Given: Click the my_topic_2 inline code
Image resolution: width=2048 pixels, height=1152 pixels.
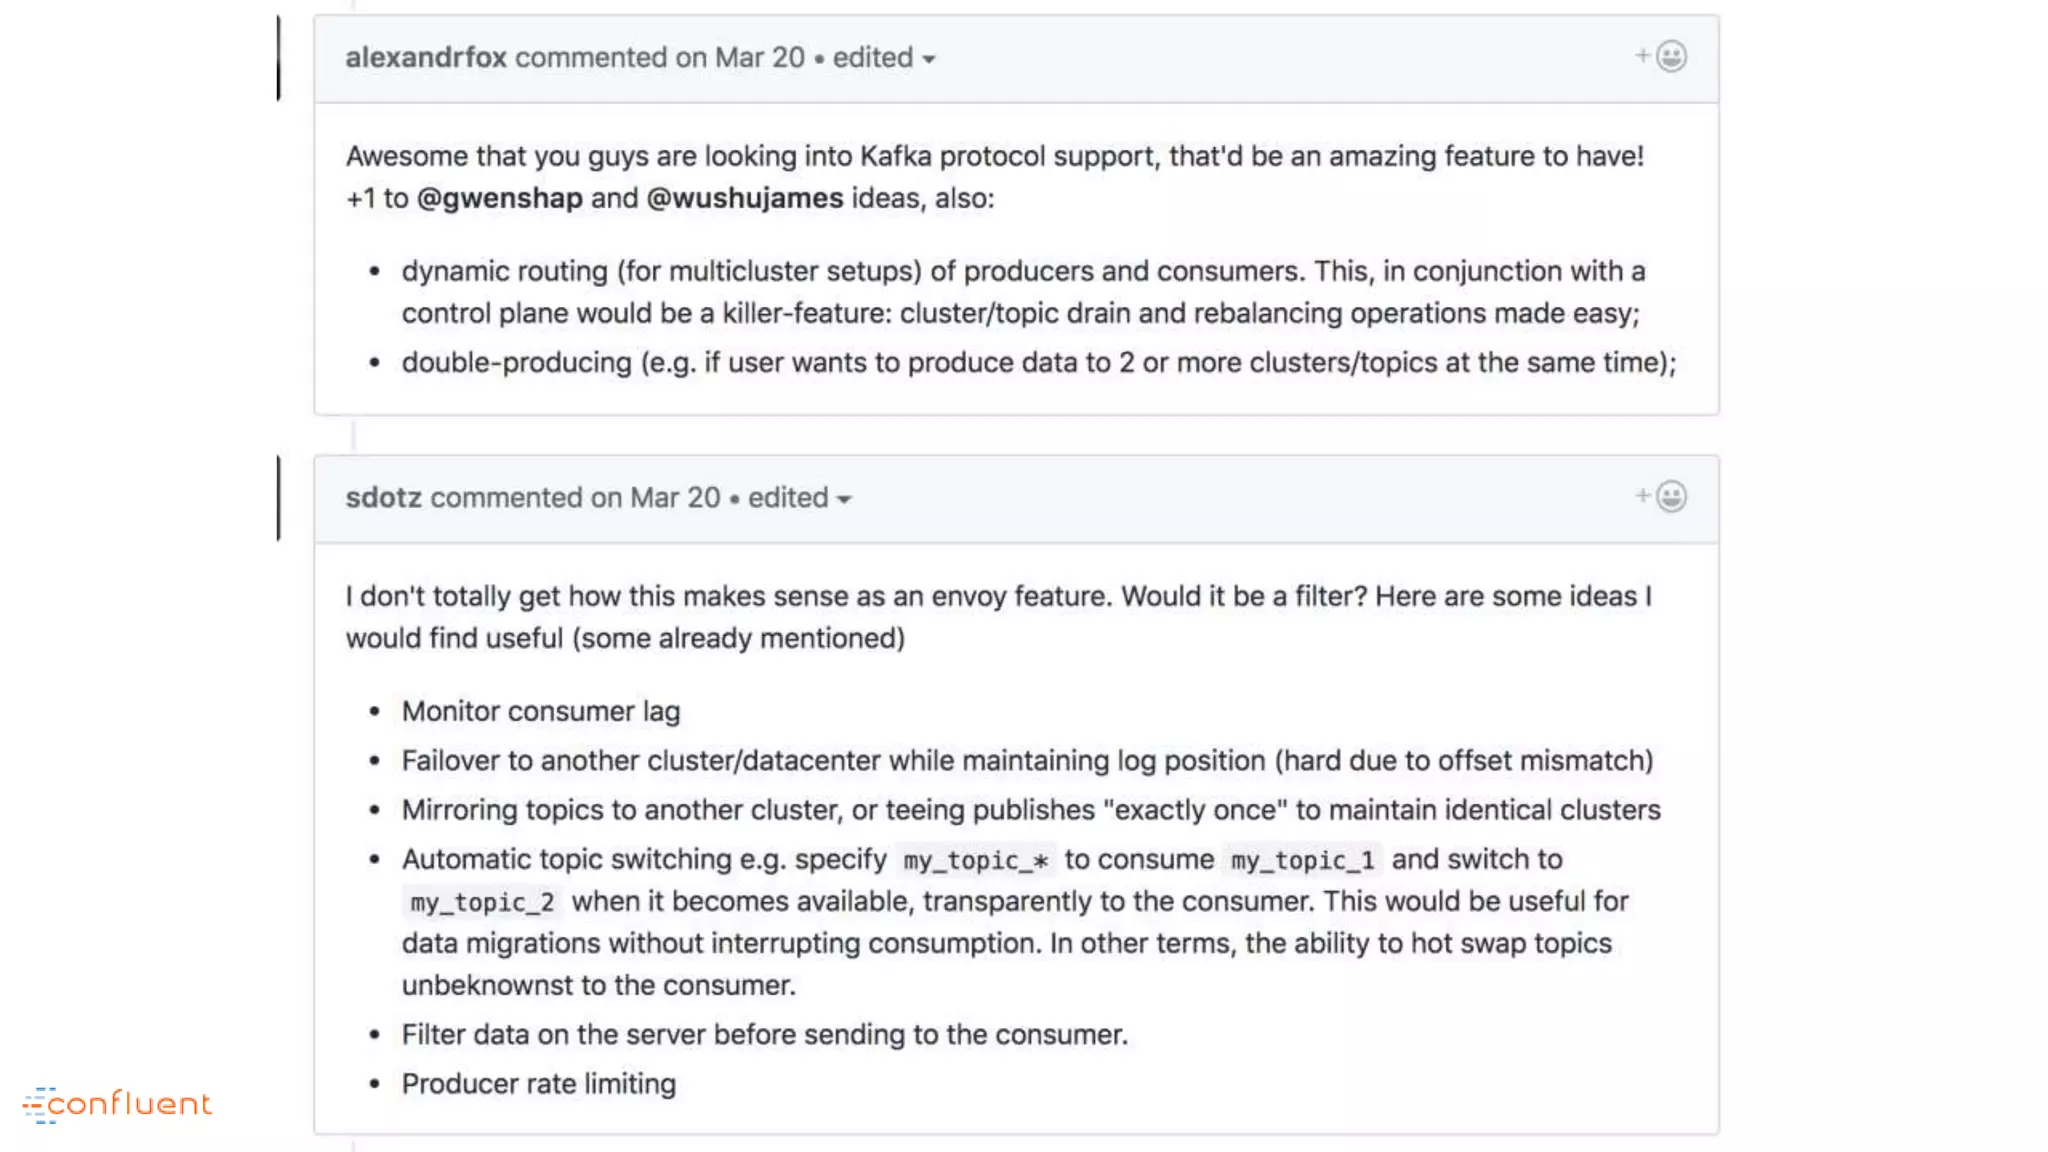Looking at the screenshot, I should point(482,902).
